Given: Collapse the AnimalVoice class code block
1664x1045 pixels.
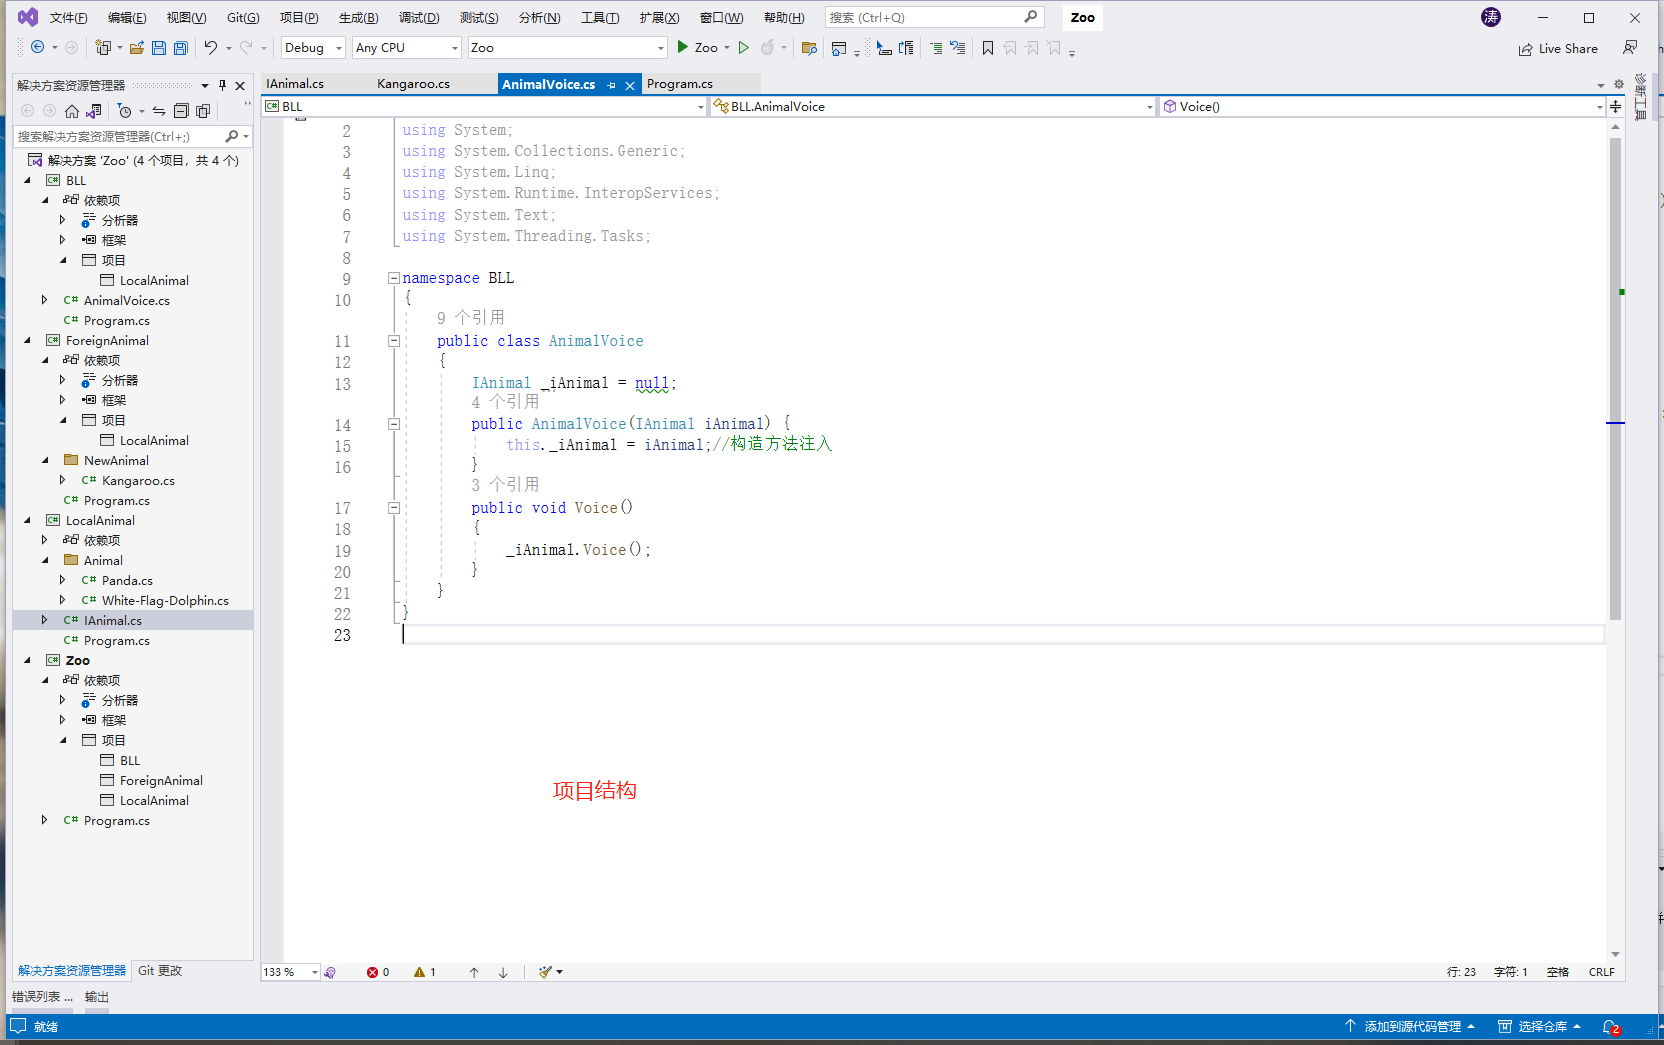Looking at the screenshot, I should coord(394,341).
